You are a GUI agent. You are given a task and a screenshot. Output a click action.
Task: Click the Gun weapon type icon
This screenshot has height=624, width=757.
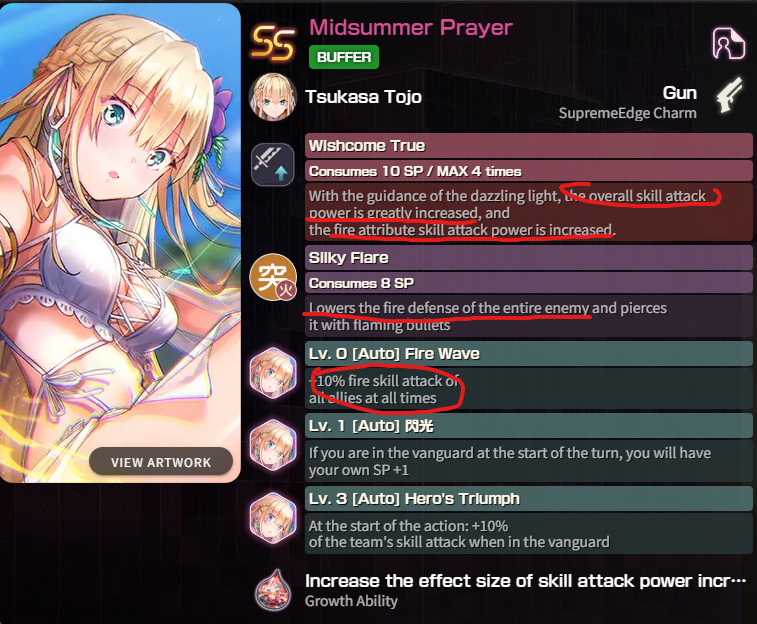[x=731, y=95]
